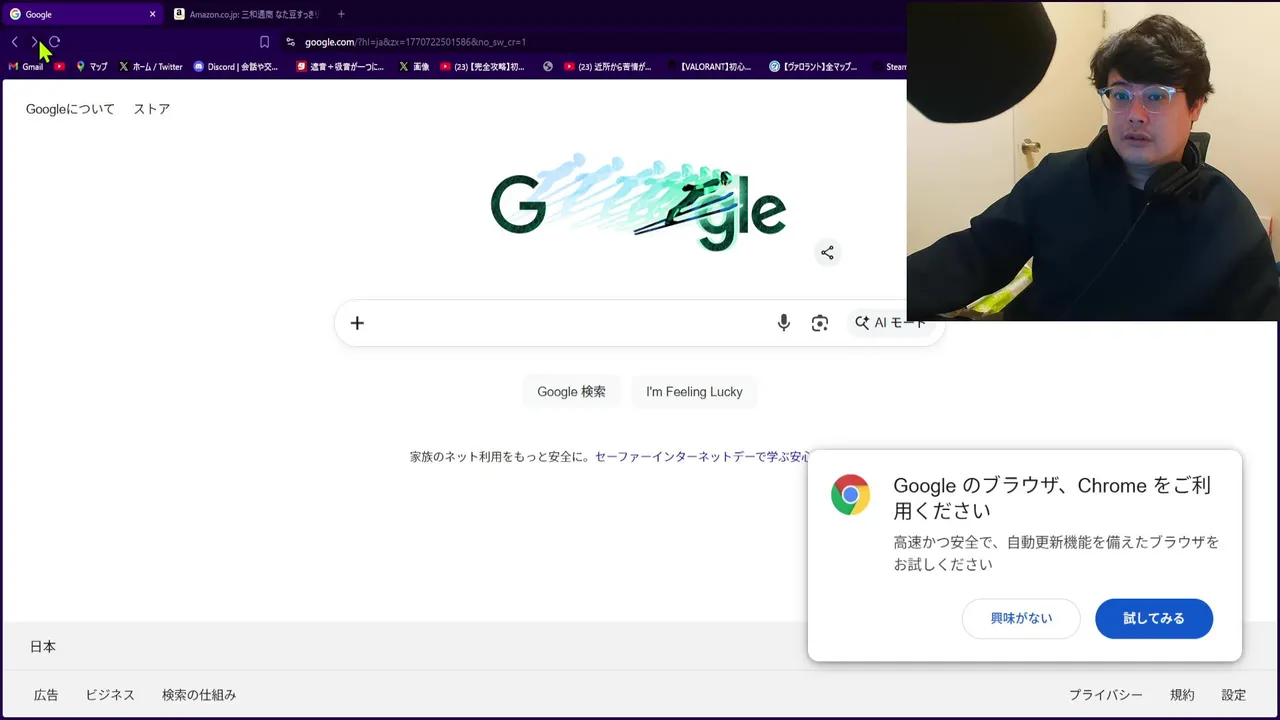Open the ビジネス footer link
This screenshot has width=1280, height=720.
tap(110, 695)
